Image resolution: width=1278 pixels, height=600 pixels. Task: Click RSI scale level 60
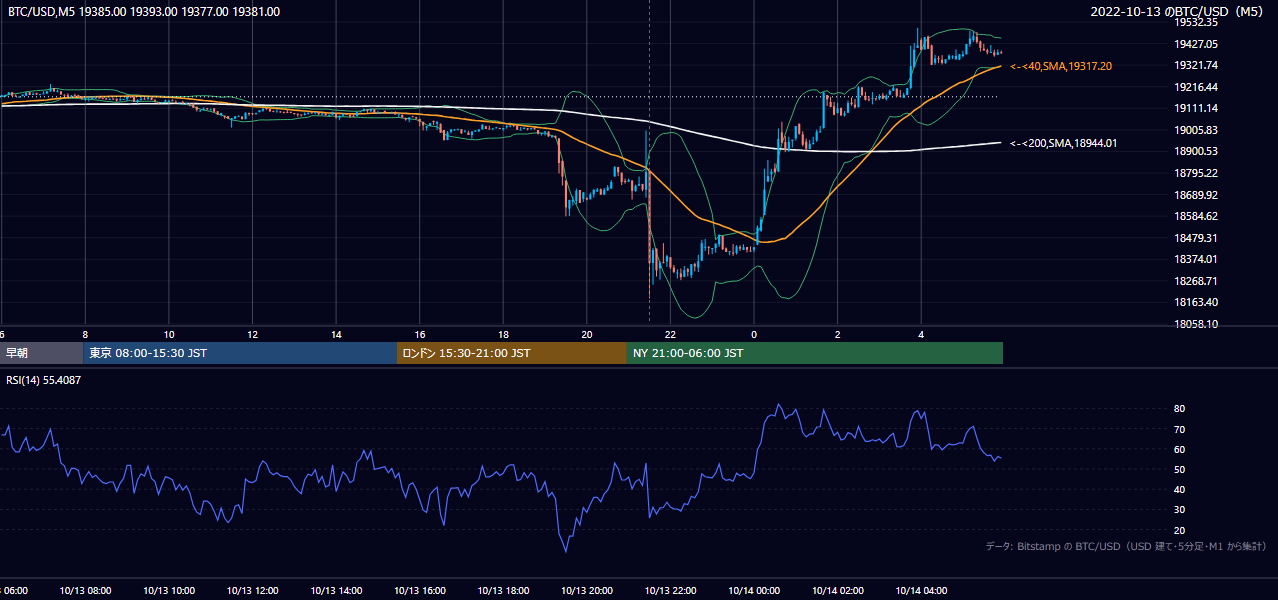1180,449
